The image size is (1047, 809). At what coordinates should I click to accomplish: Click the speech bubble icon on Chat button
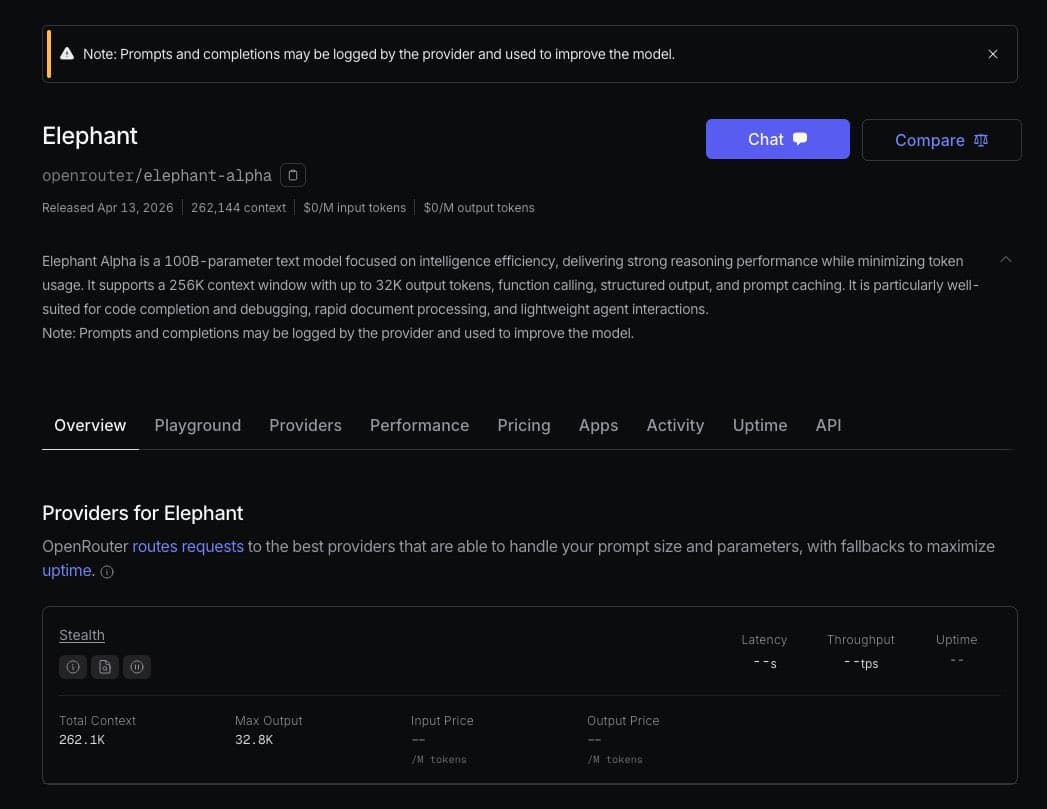(800, 139)
